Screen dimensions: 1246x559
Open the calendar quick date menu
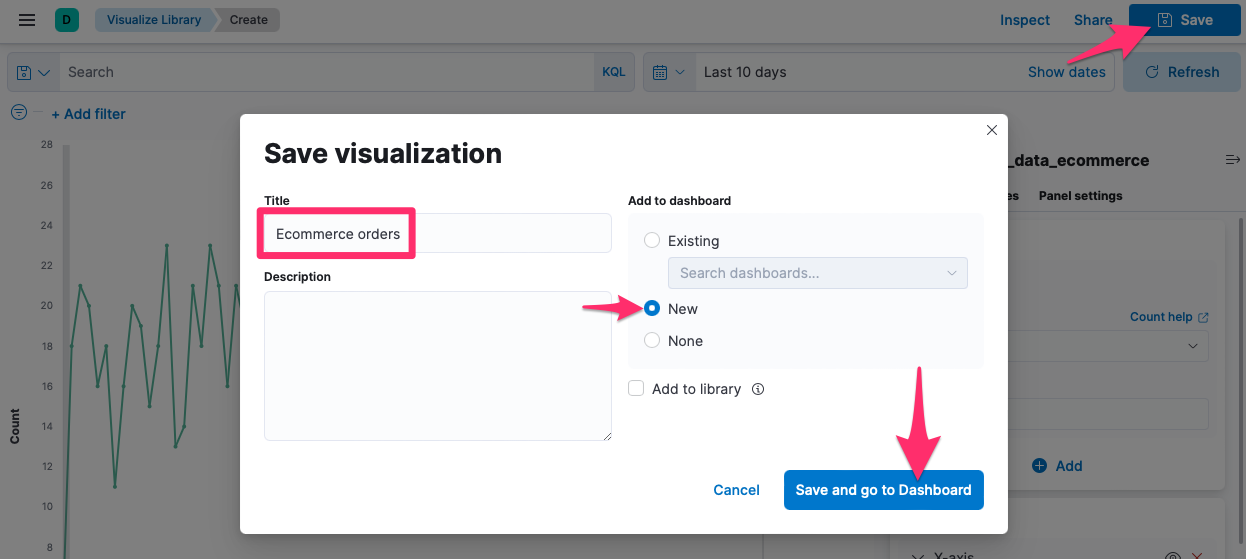tap(669, 72)
